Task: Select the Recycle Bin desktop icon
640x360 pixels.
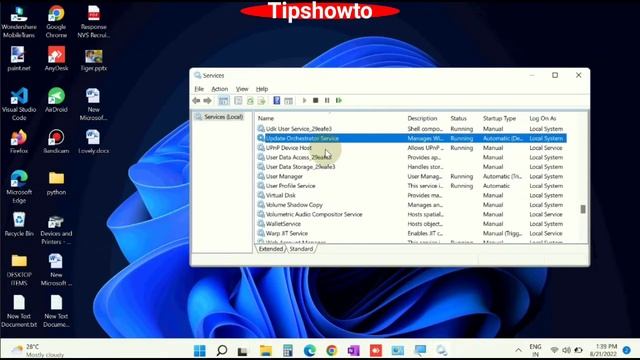Action: (19, 224)
